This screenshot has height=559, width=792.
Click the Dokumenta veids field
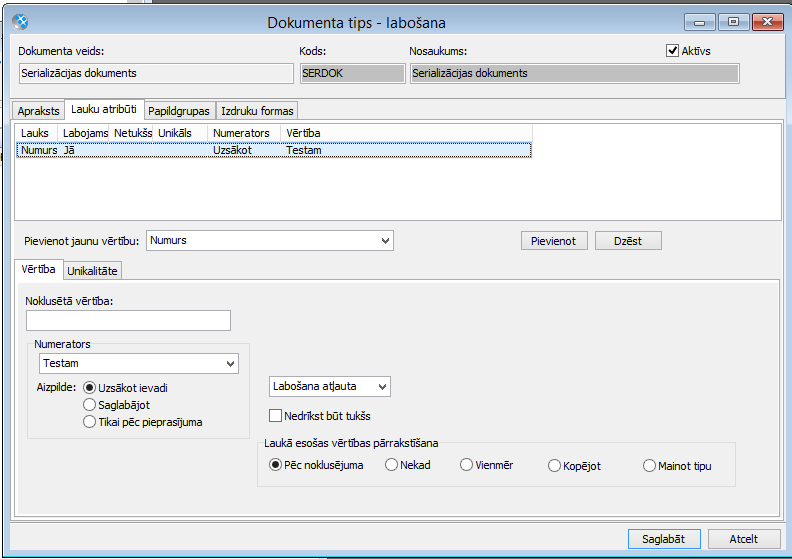(x=156, y=73)
